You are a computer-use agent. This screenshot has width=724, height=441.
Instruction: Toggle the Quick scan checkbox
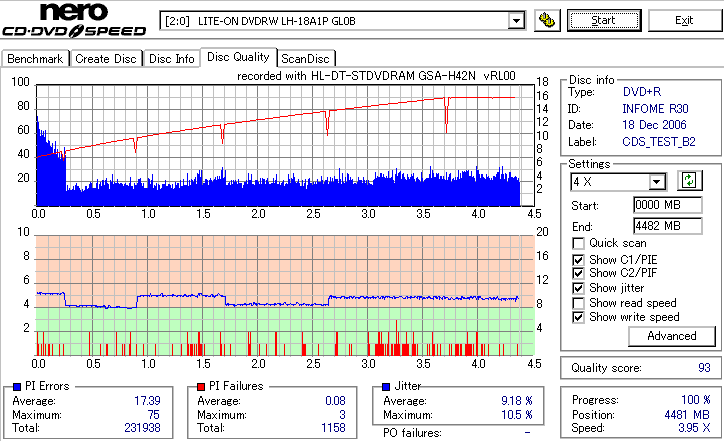click(x=578, y=243)
